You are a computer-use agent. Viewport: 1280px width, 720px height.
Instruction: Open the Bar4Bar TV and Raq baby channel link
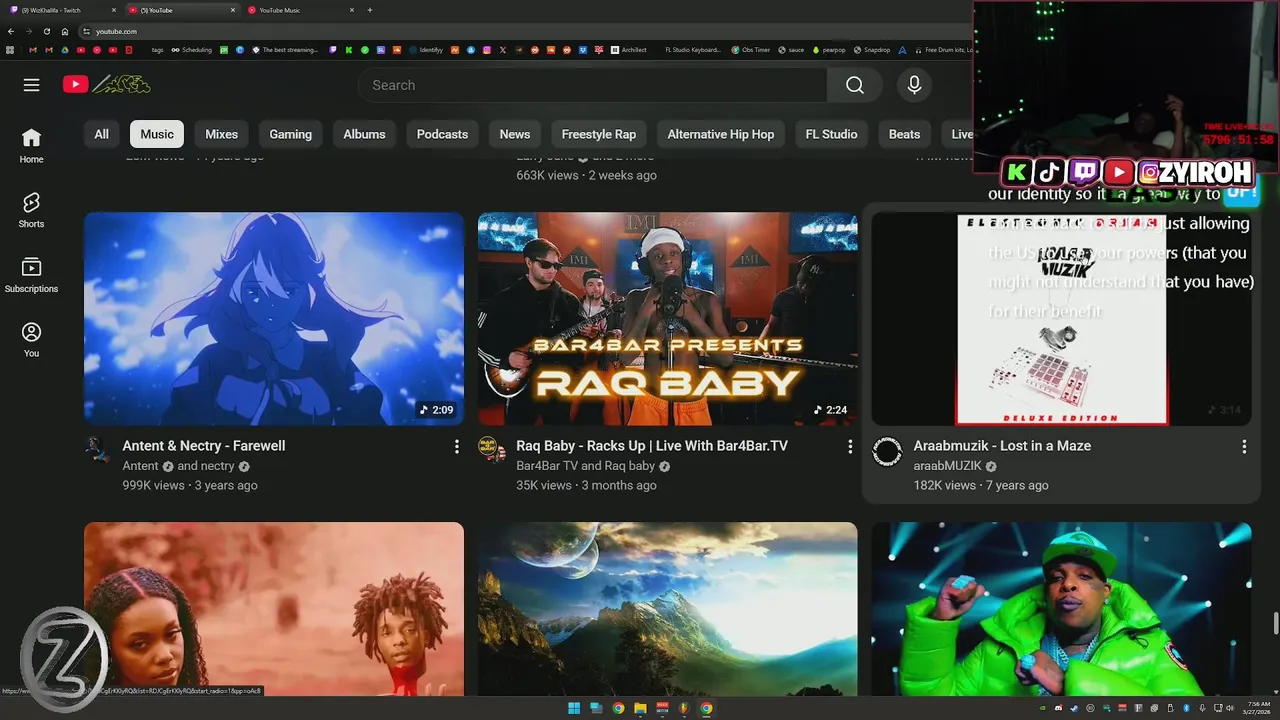click(585, 466)
